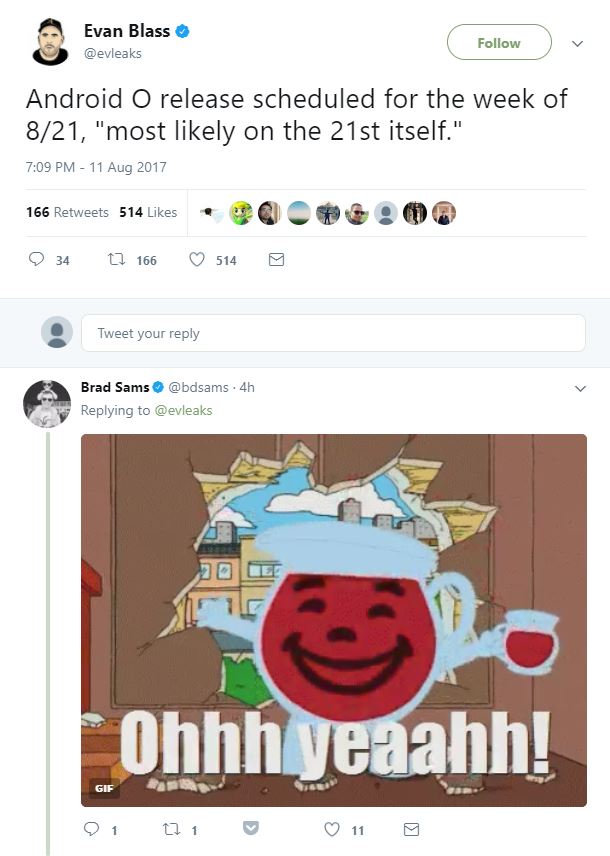
Task: Click the envelope icon under Brad Sams's reply
Action: tap(410, 830)
